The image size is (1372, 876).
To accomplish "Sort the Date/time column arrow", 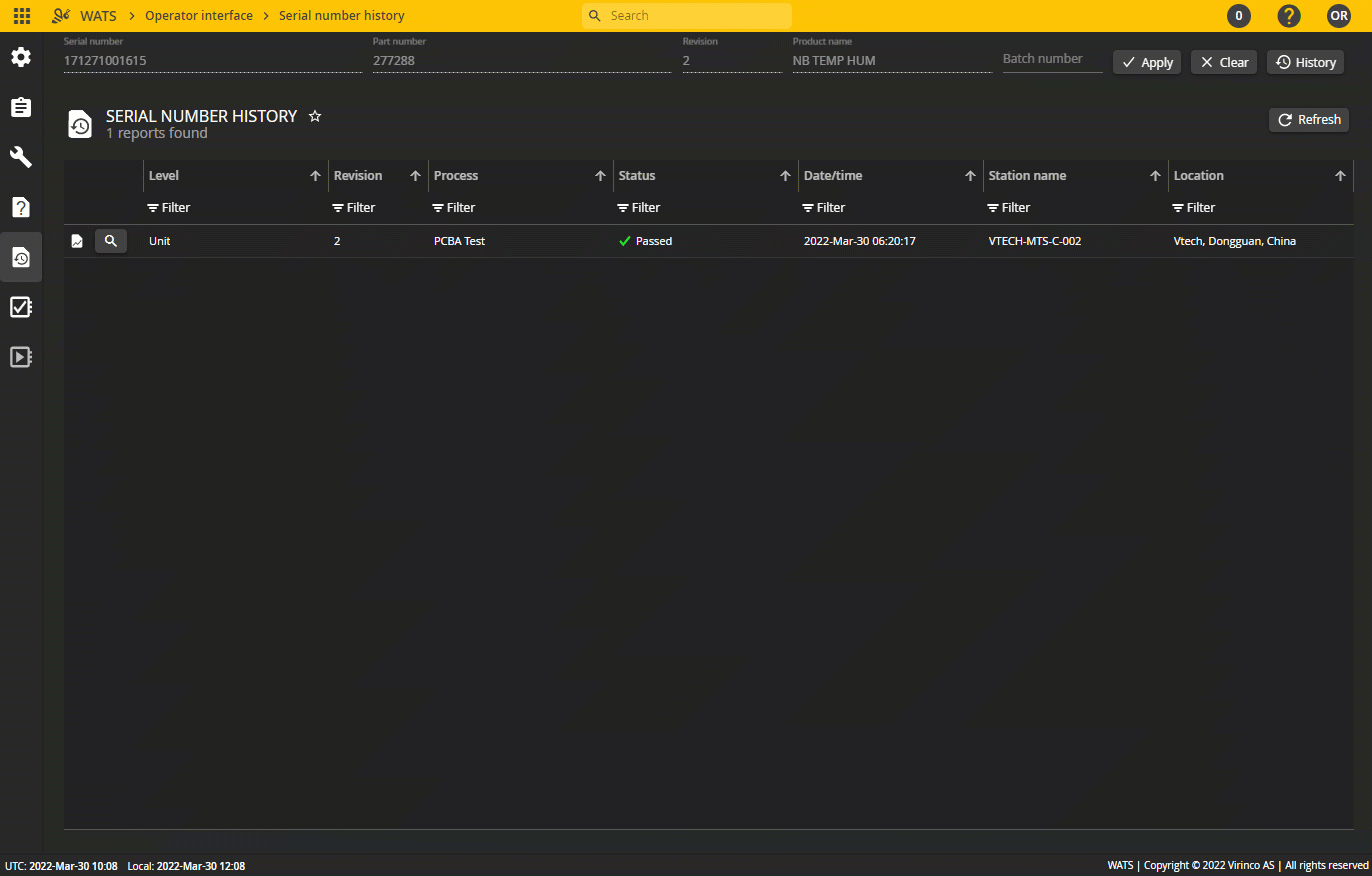I will 970,176.
